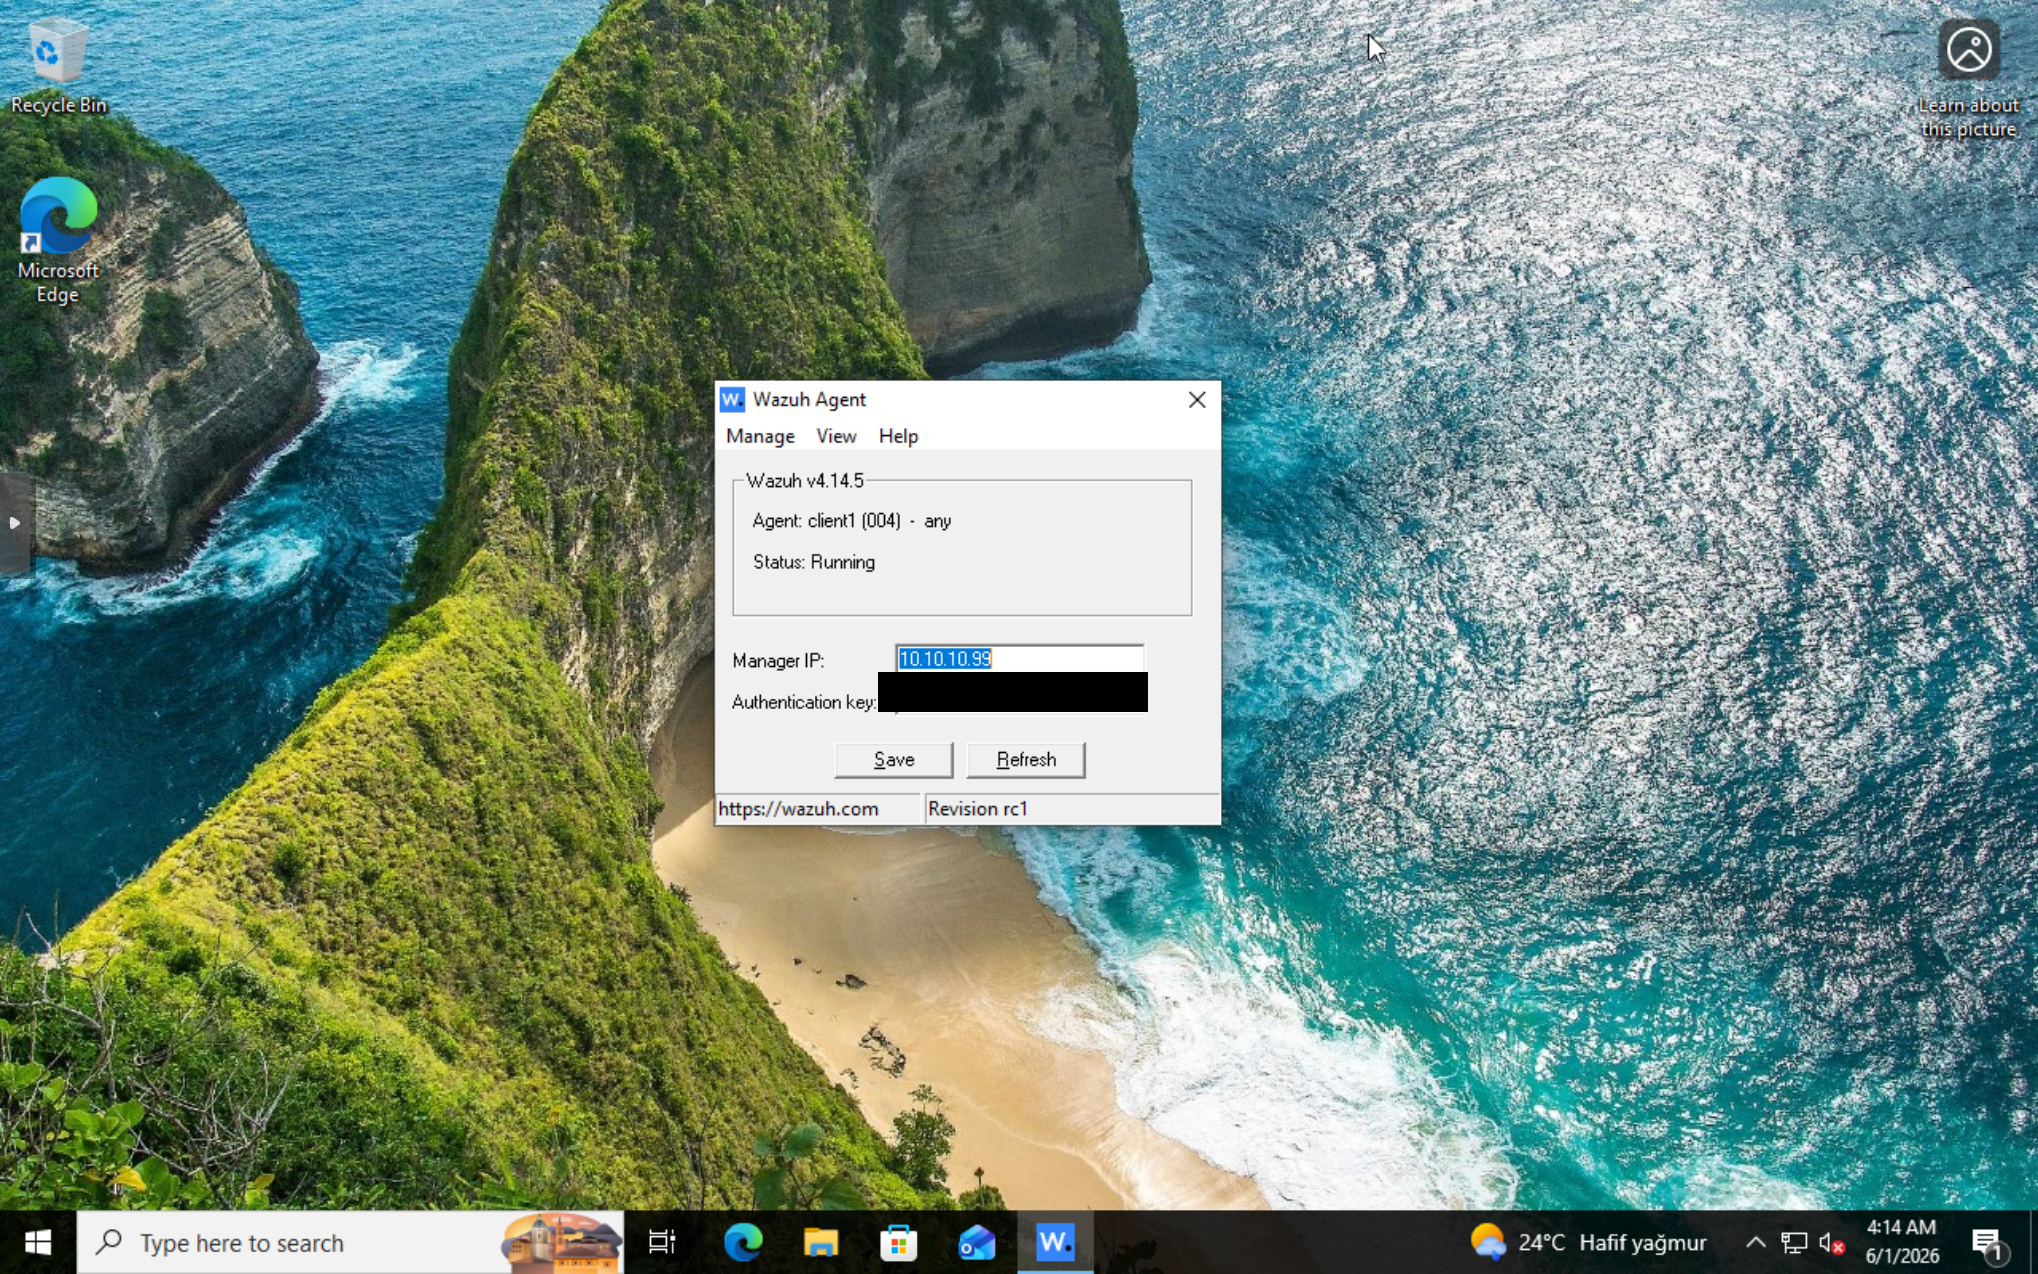Open the weather widget showing 24°C
Image resolution: width=2038 pixels, height=1274 pixels.
1588,1243
